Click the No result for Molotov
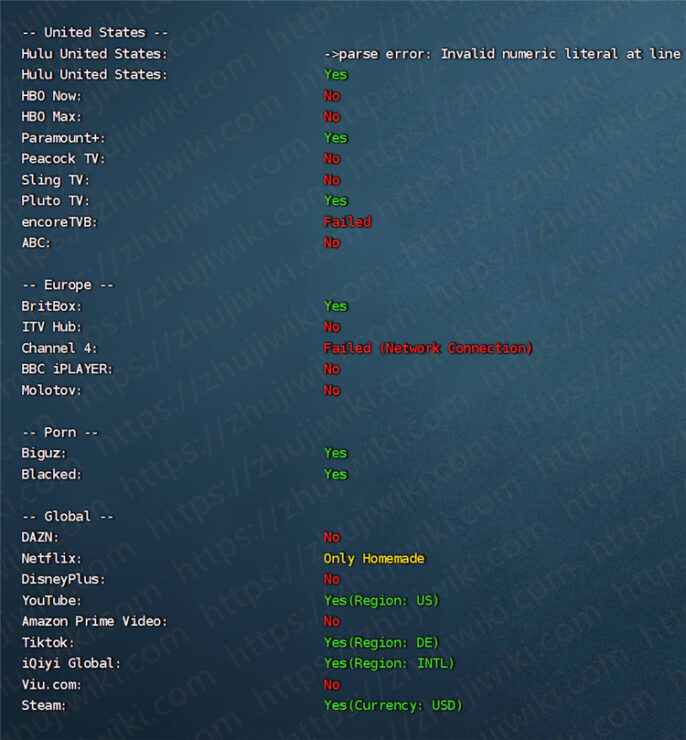 332,390
